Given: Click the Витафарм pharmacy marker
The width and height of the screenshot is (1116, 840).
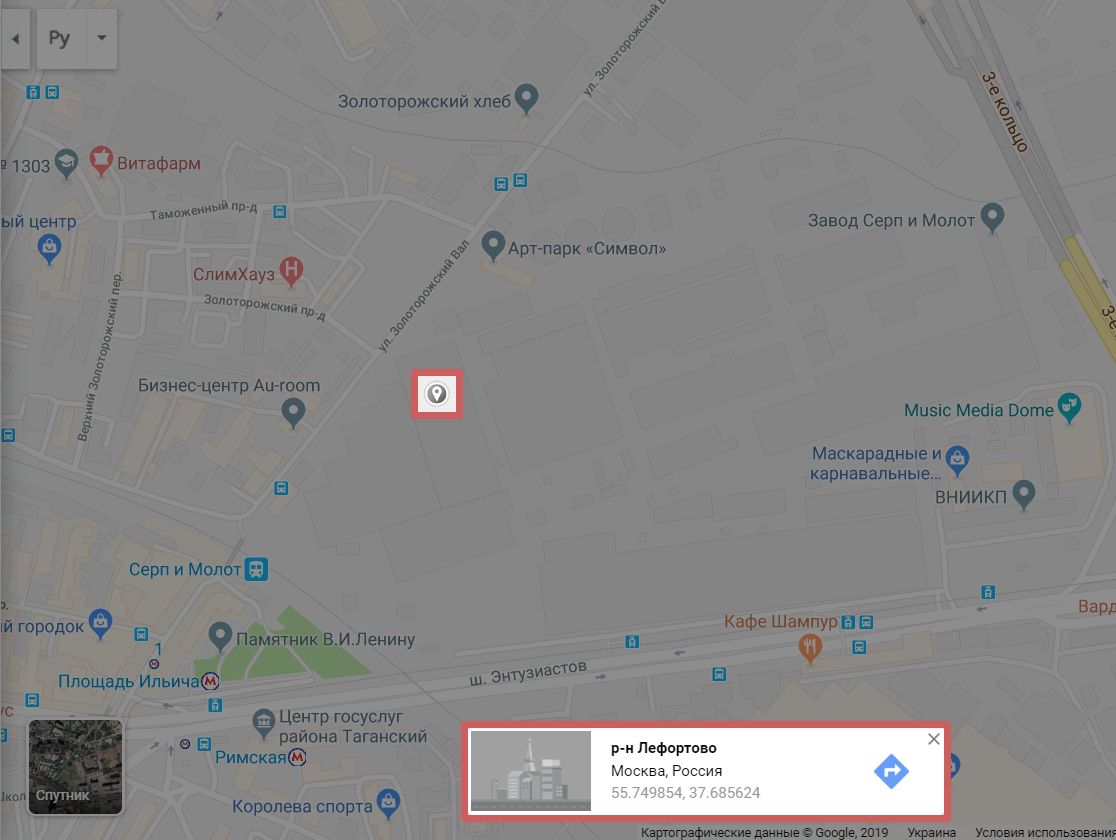Looking at the screenshot, I should 101,161.
